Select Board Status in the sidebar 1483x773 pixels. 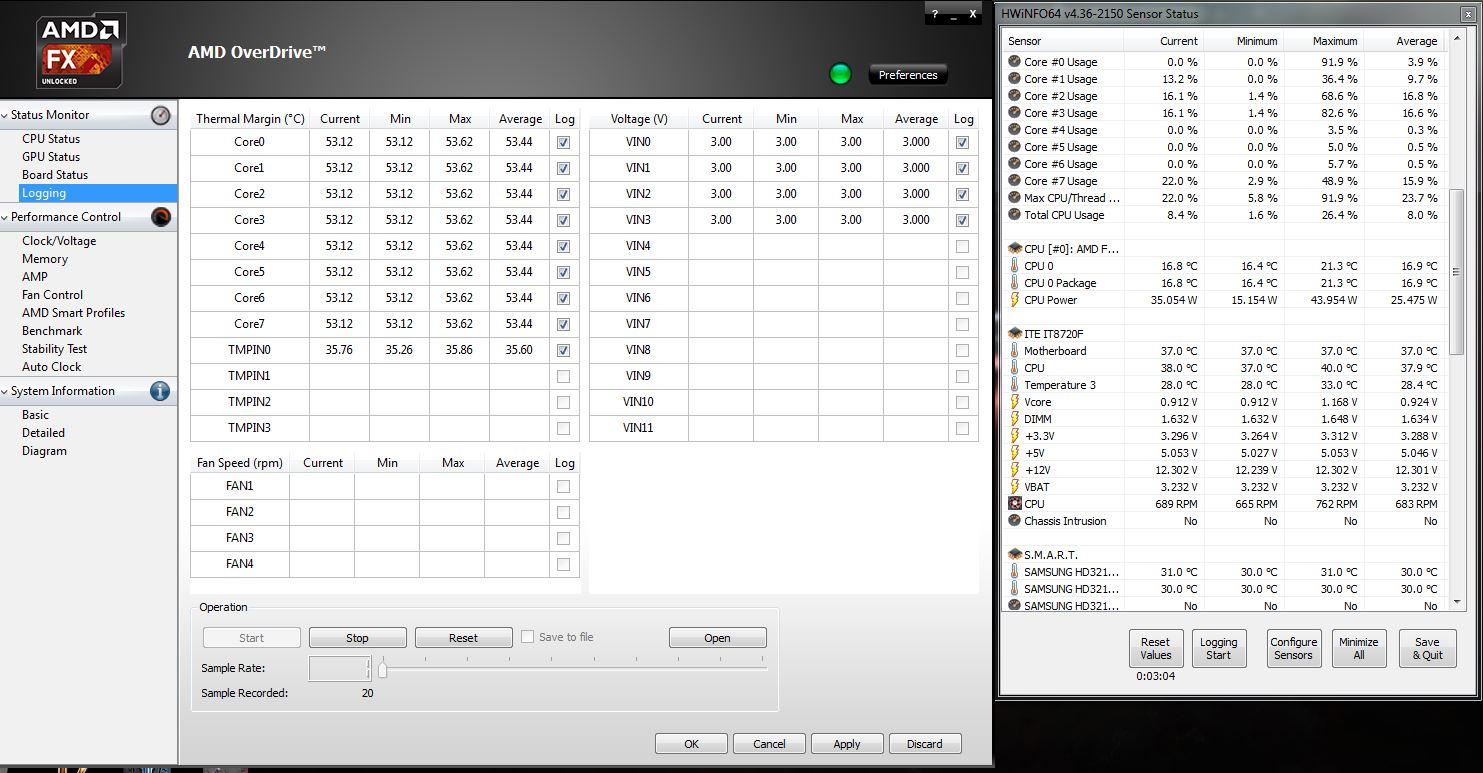(x=55, y=175)
